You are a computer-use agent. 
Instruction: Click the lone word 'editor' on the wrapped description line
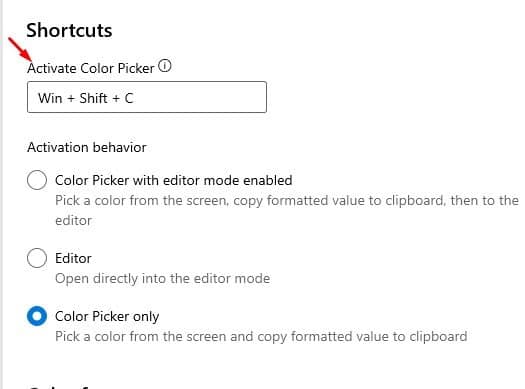pyautogui.click(x=73, y=221)
